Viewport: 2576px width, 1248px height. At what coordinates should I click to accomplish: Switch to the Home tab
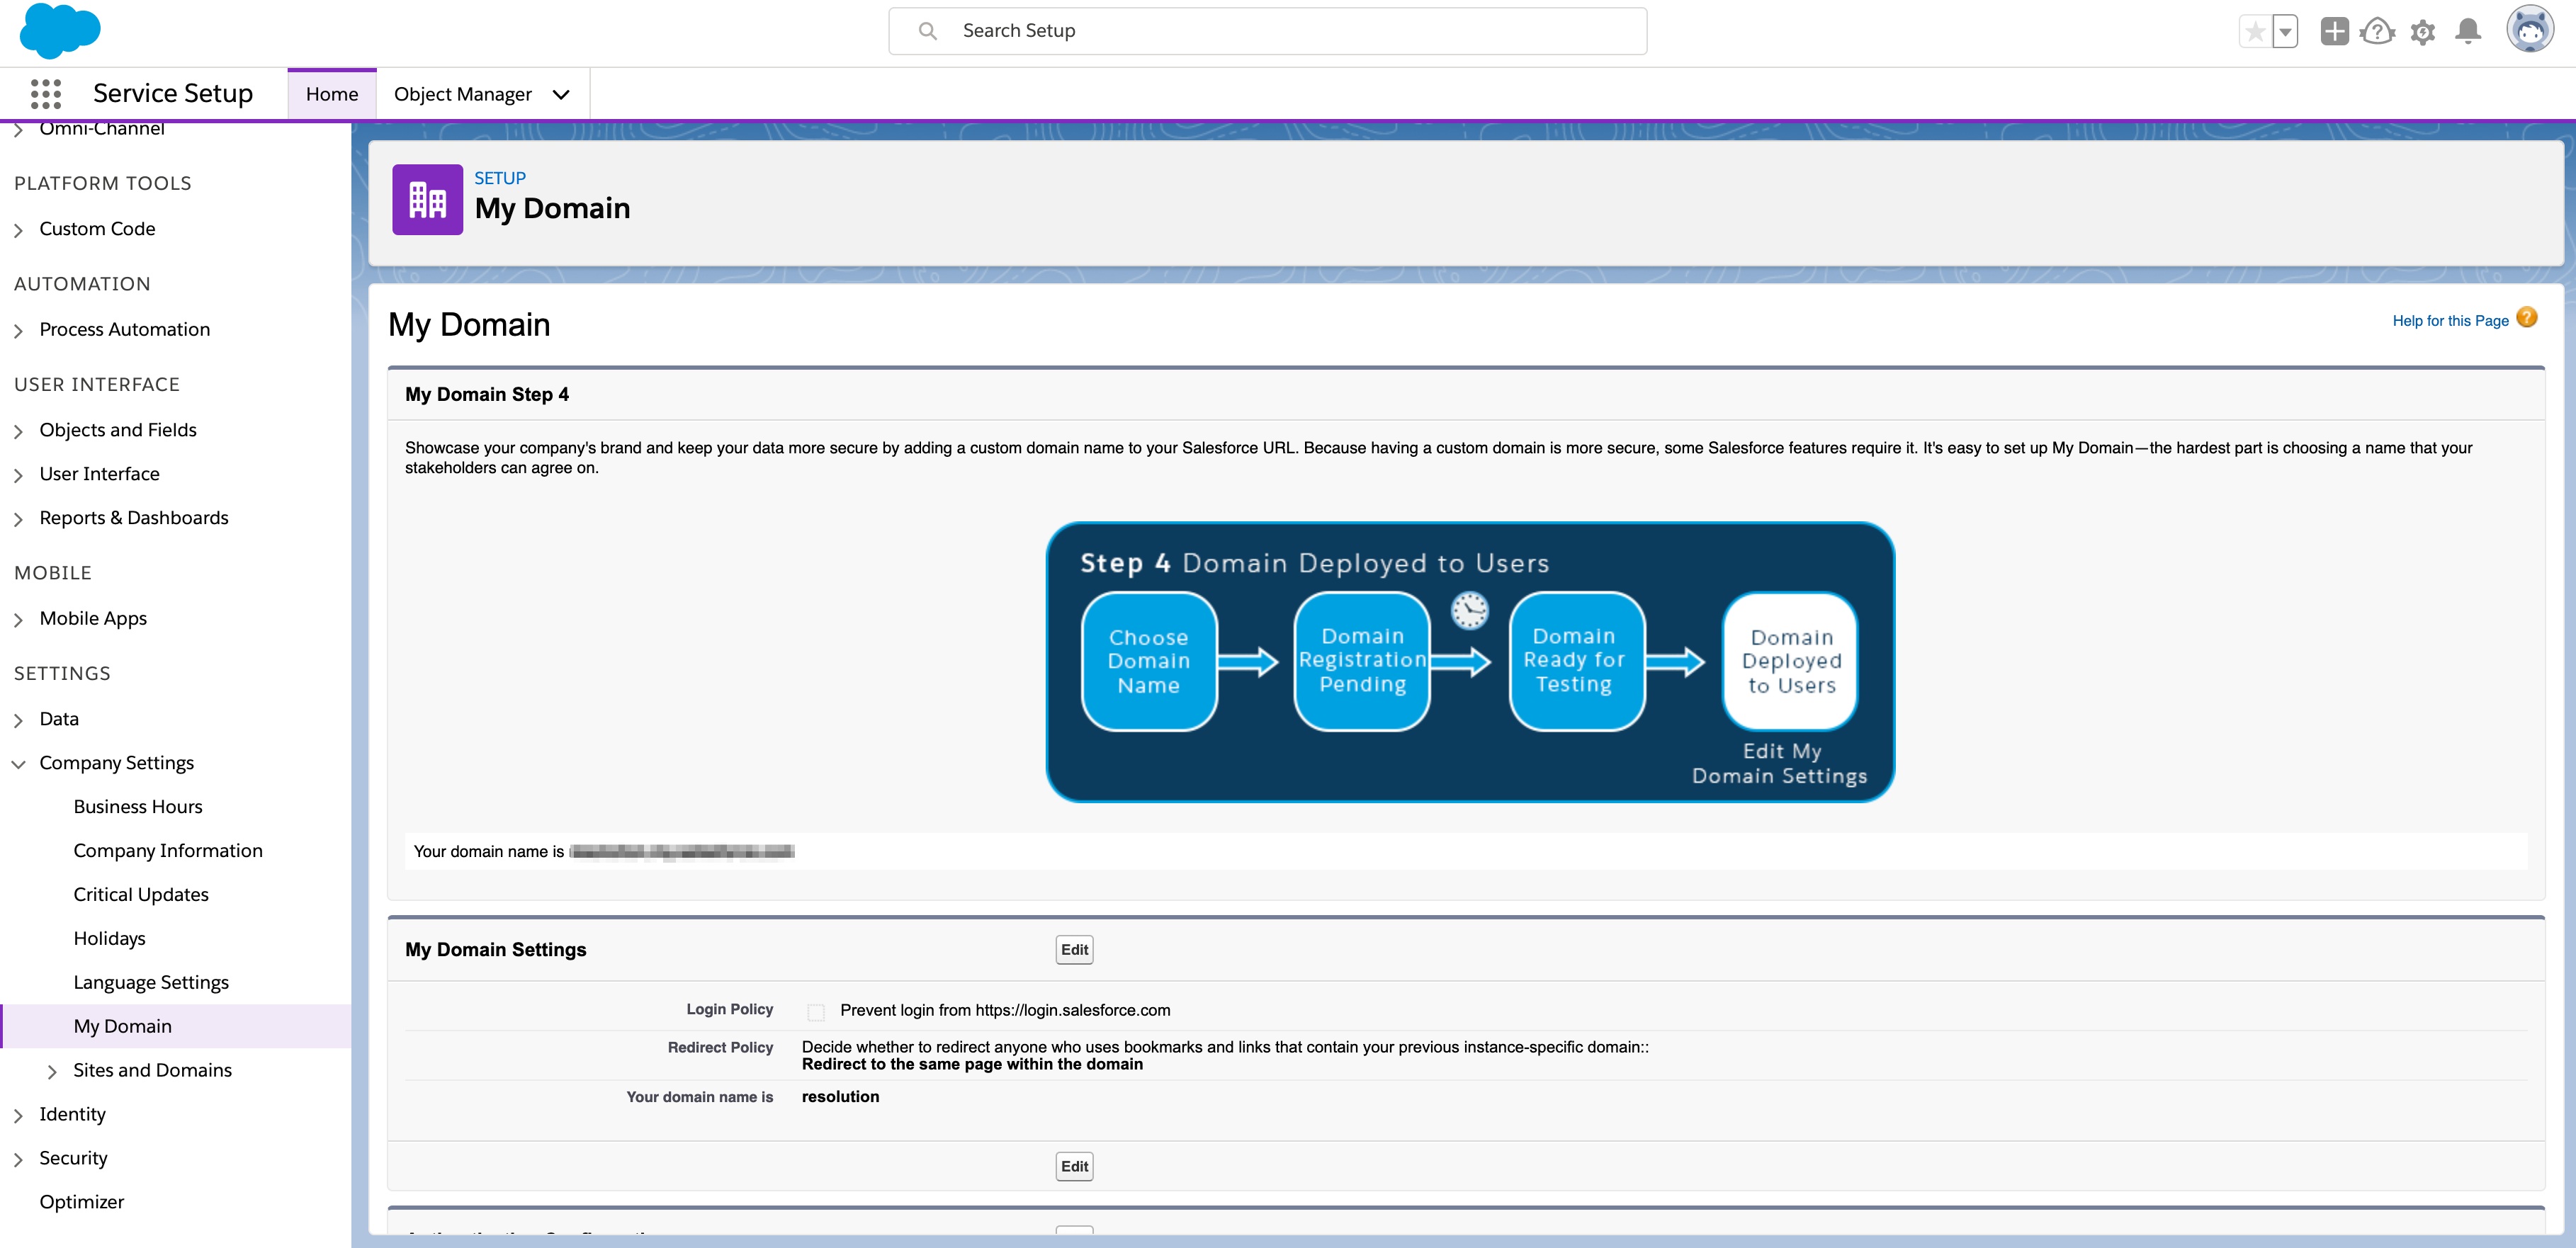pos(332,94)
